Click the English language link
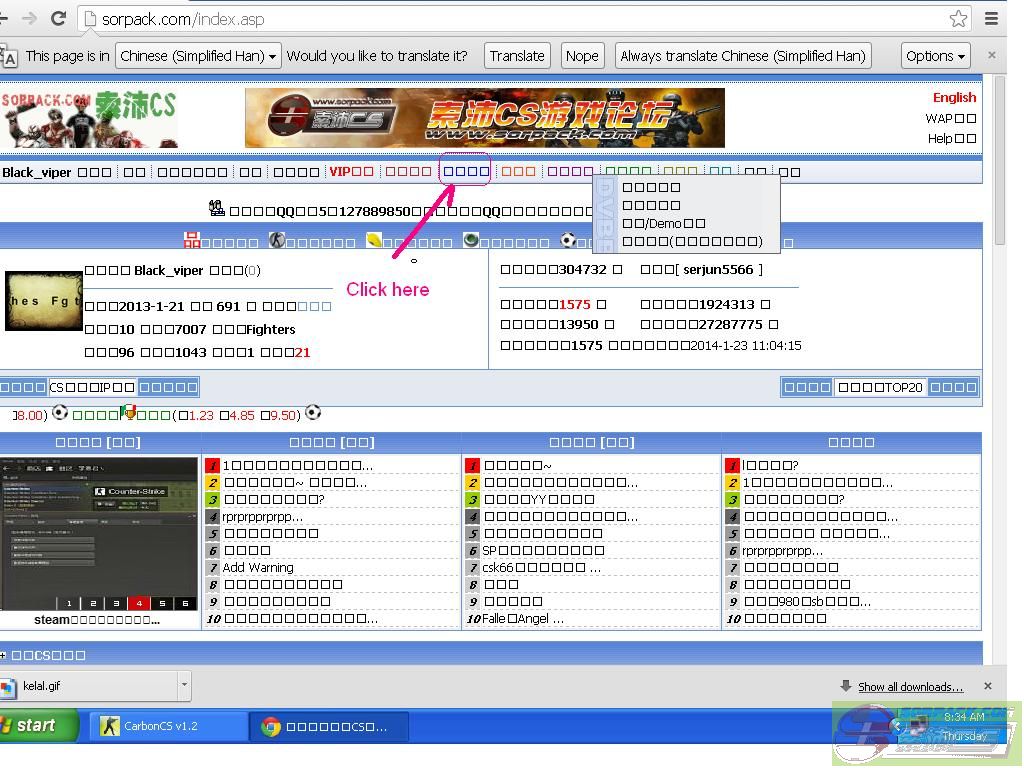 (954, 97)
